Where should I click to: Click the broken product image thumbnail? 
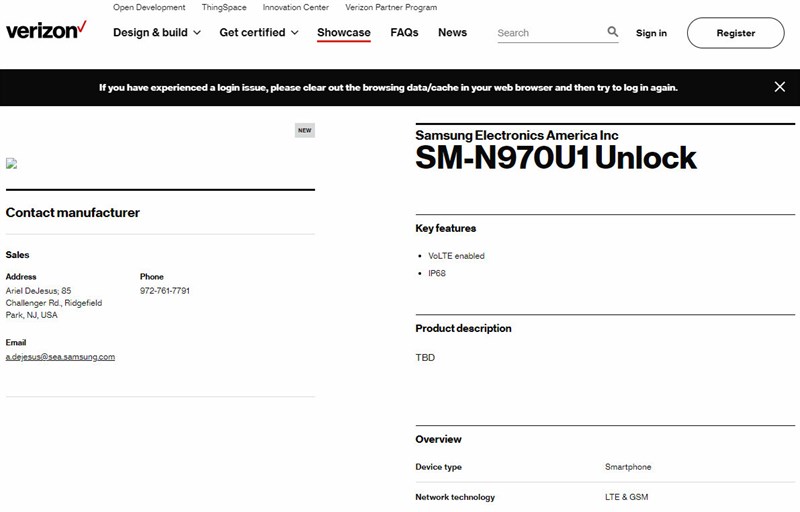click(11, 163)
